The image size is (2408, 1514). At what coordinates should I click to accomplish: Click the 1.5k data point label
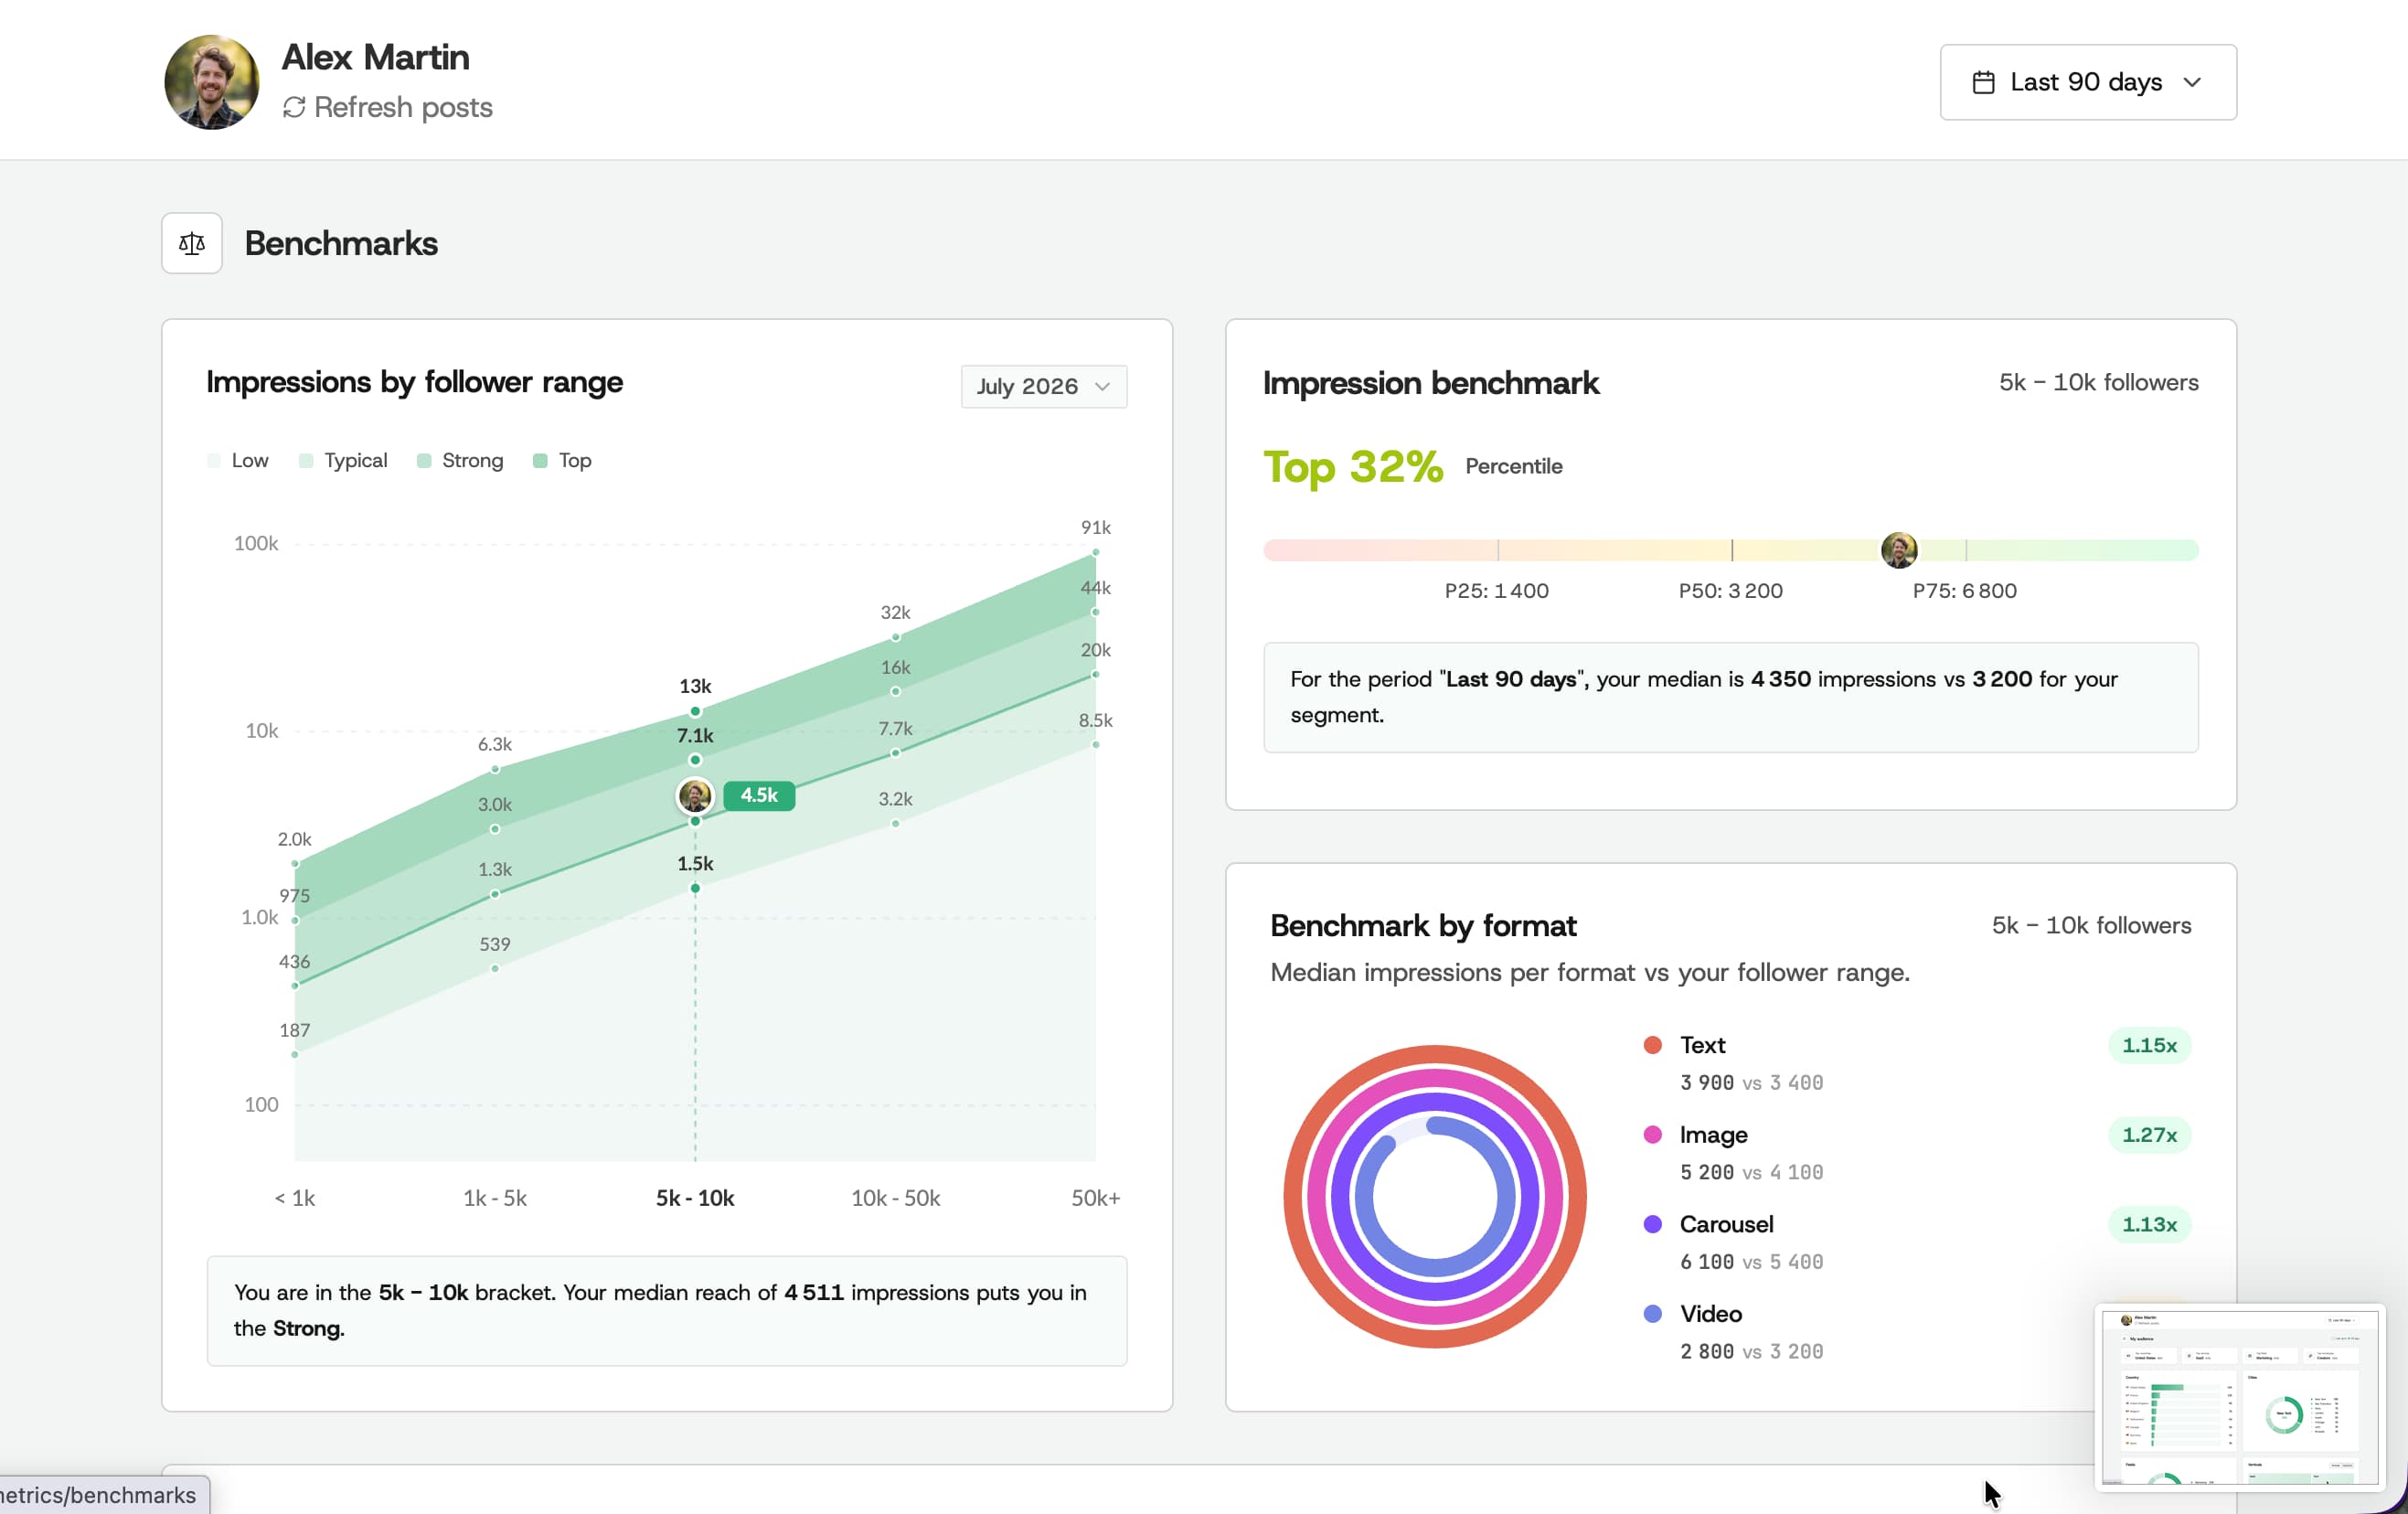(695, 863)
